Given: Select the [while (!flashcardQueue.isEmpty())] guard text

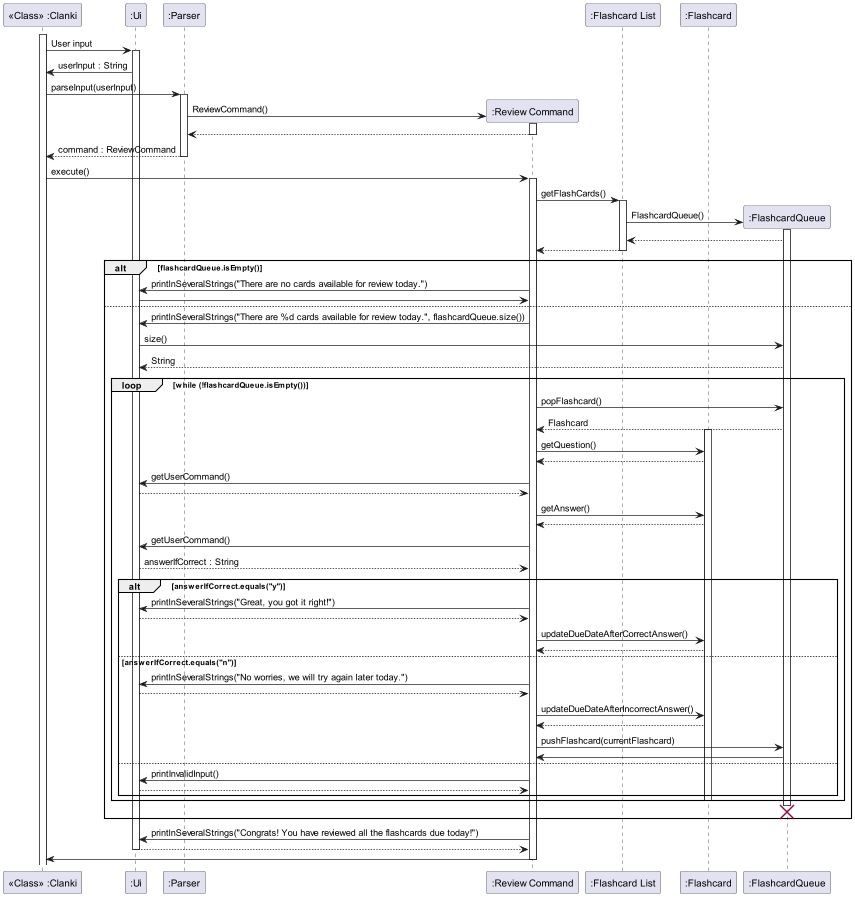Looking at the screenshot, I should point(240,384).
